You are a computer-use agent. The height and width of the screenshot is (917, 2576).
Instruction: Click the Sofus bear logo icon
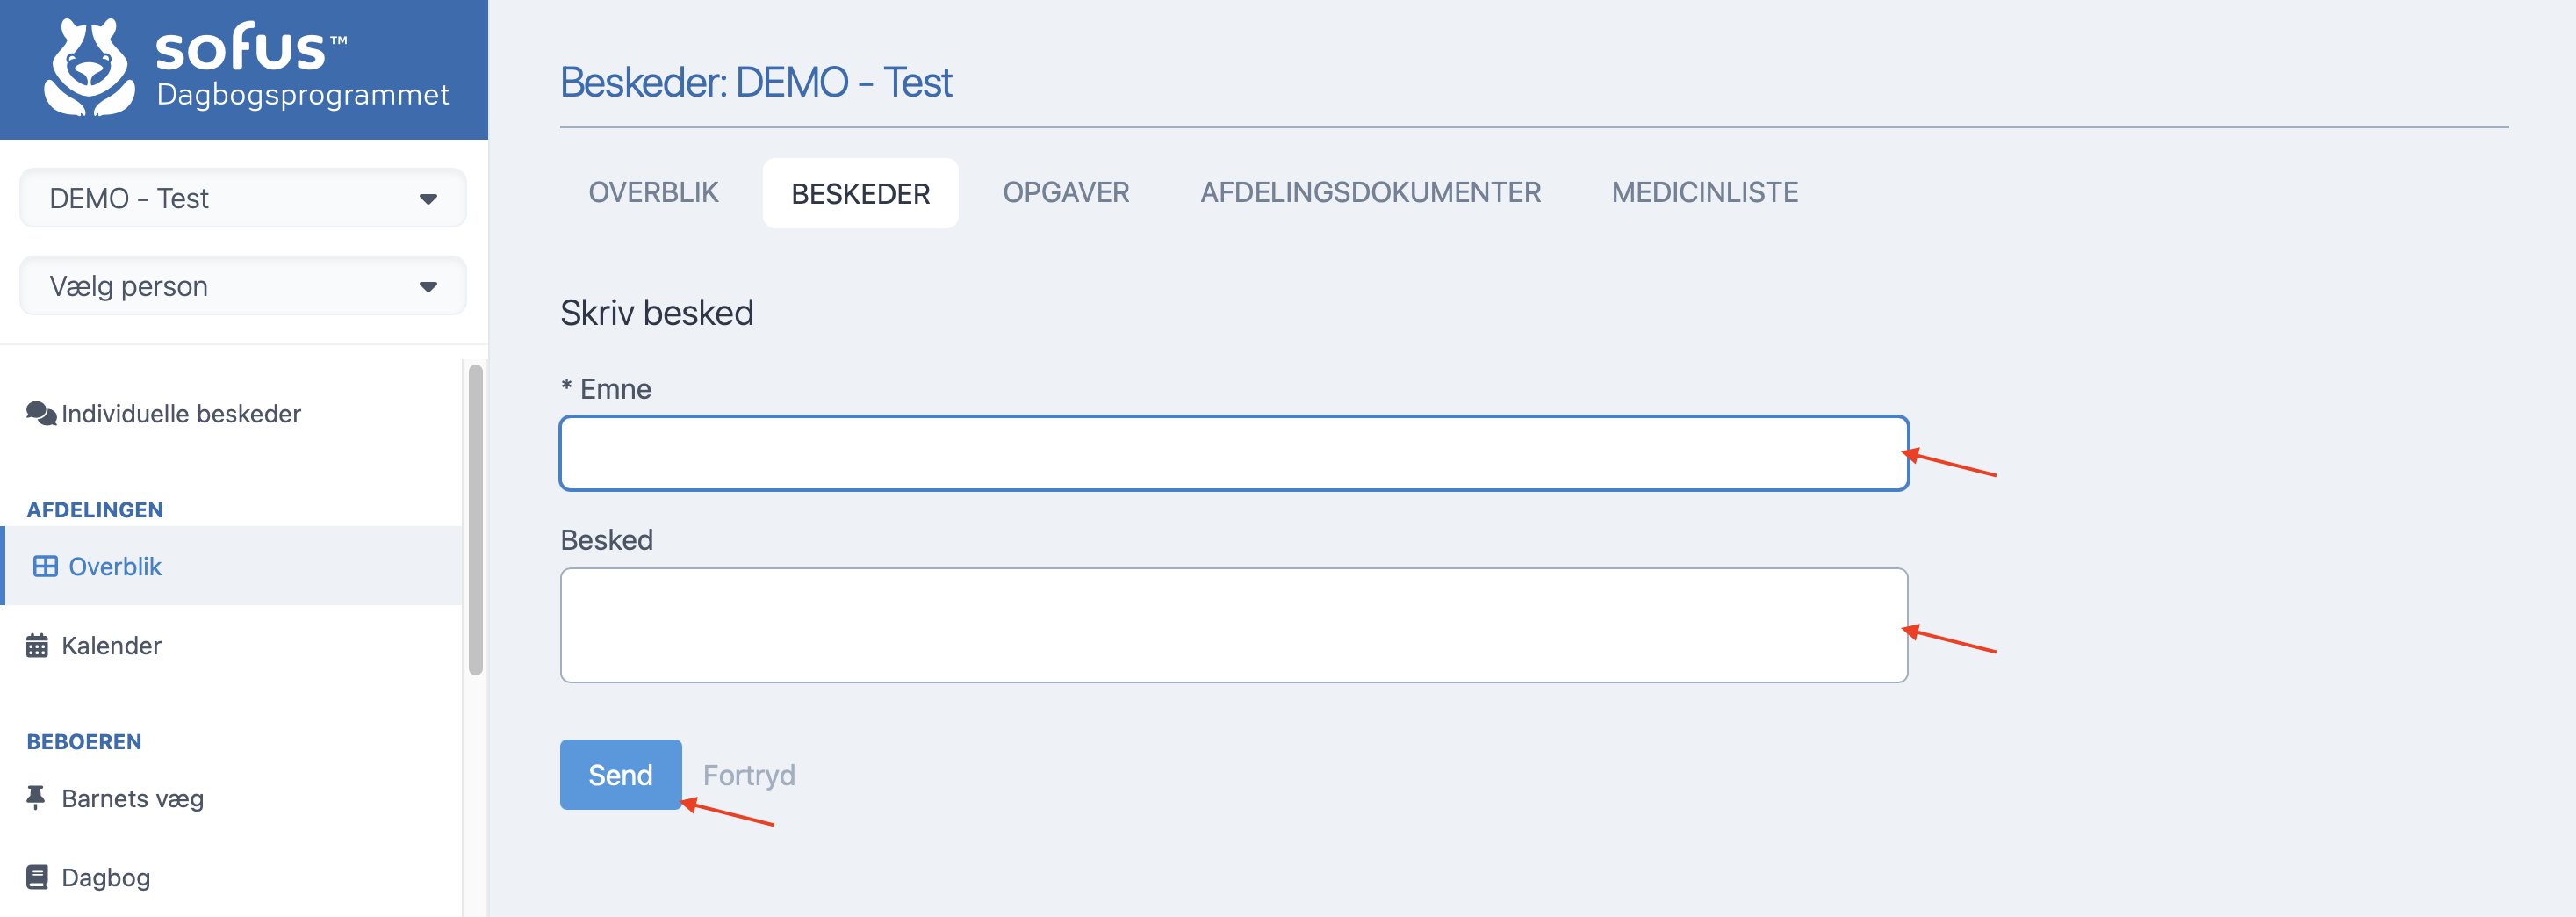pos(89,67)
